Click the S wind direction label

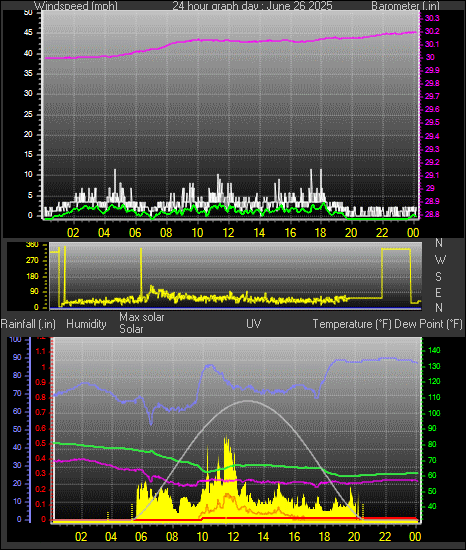pos(438,277)
